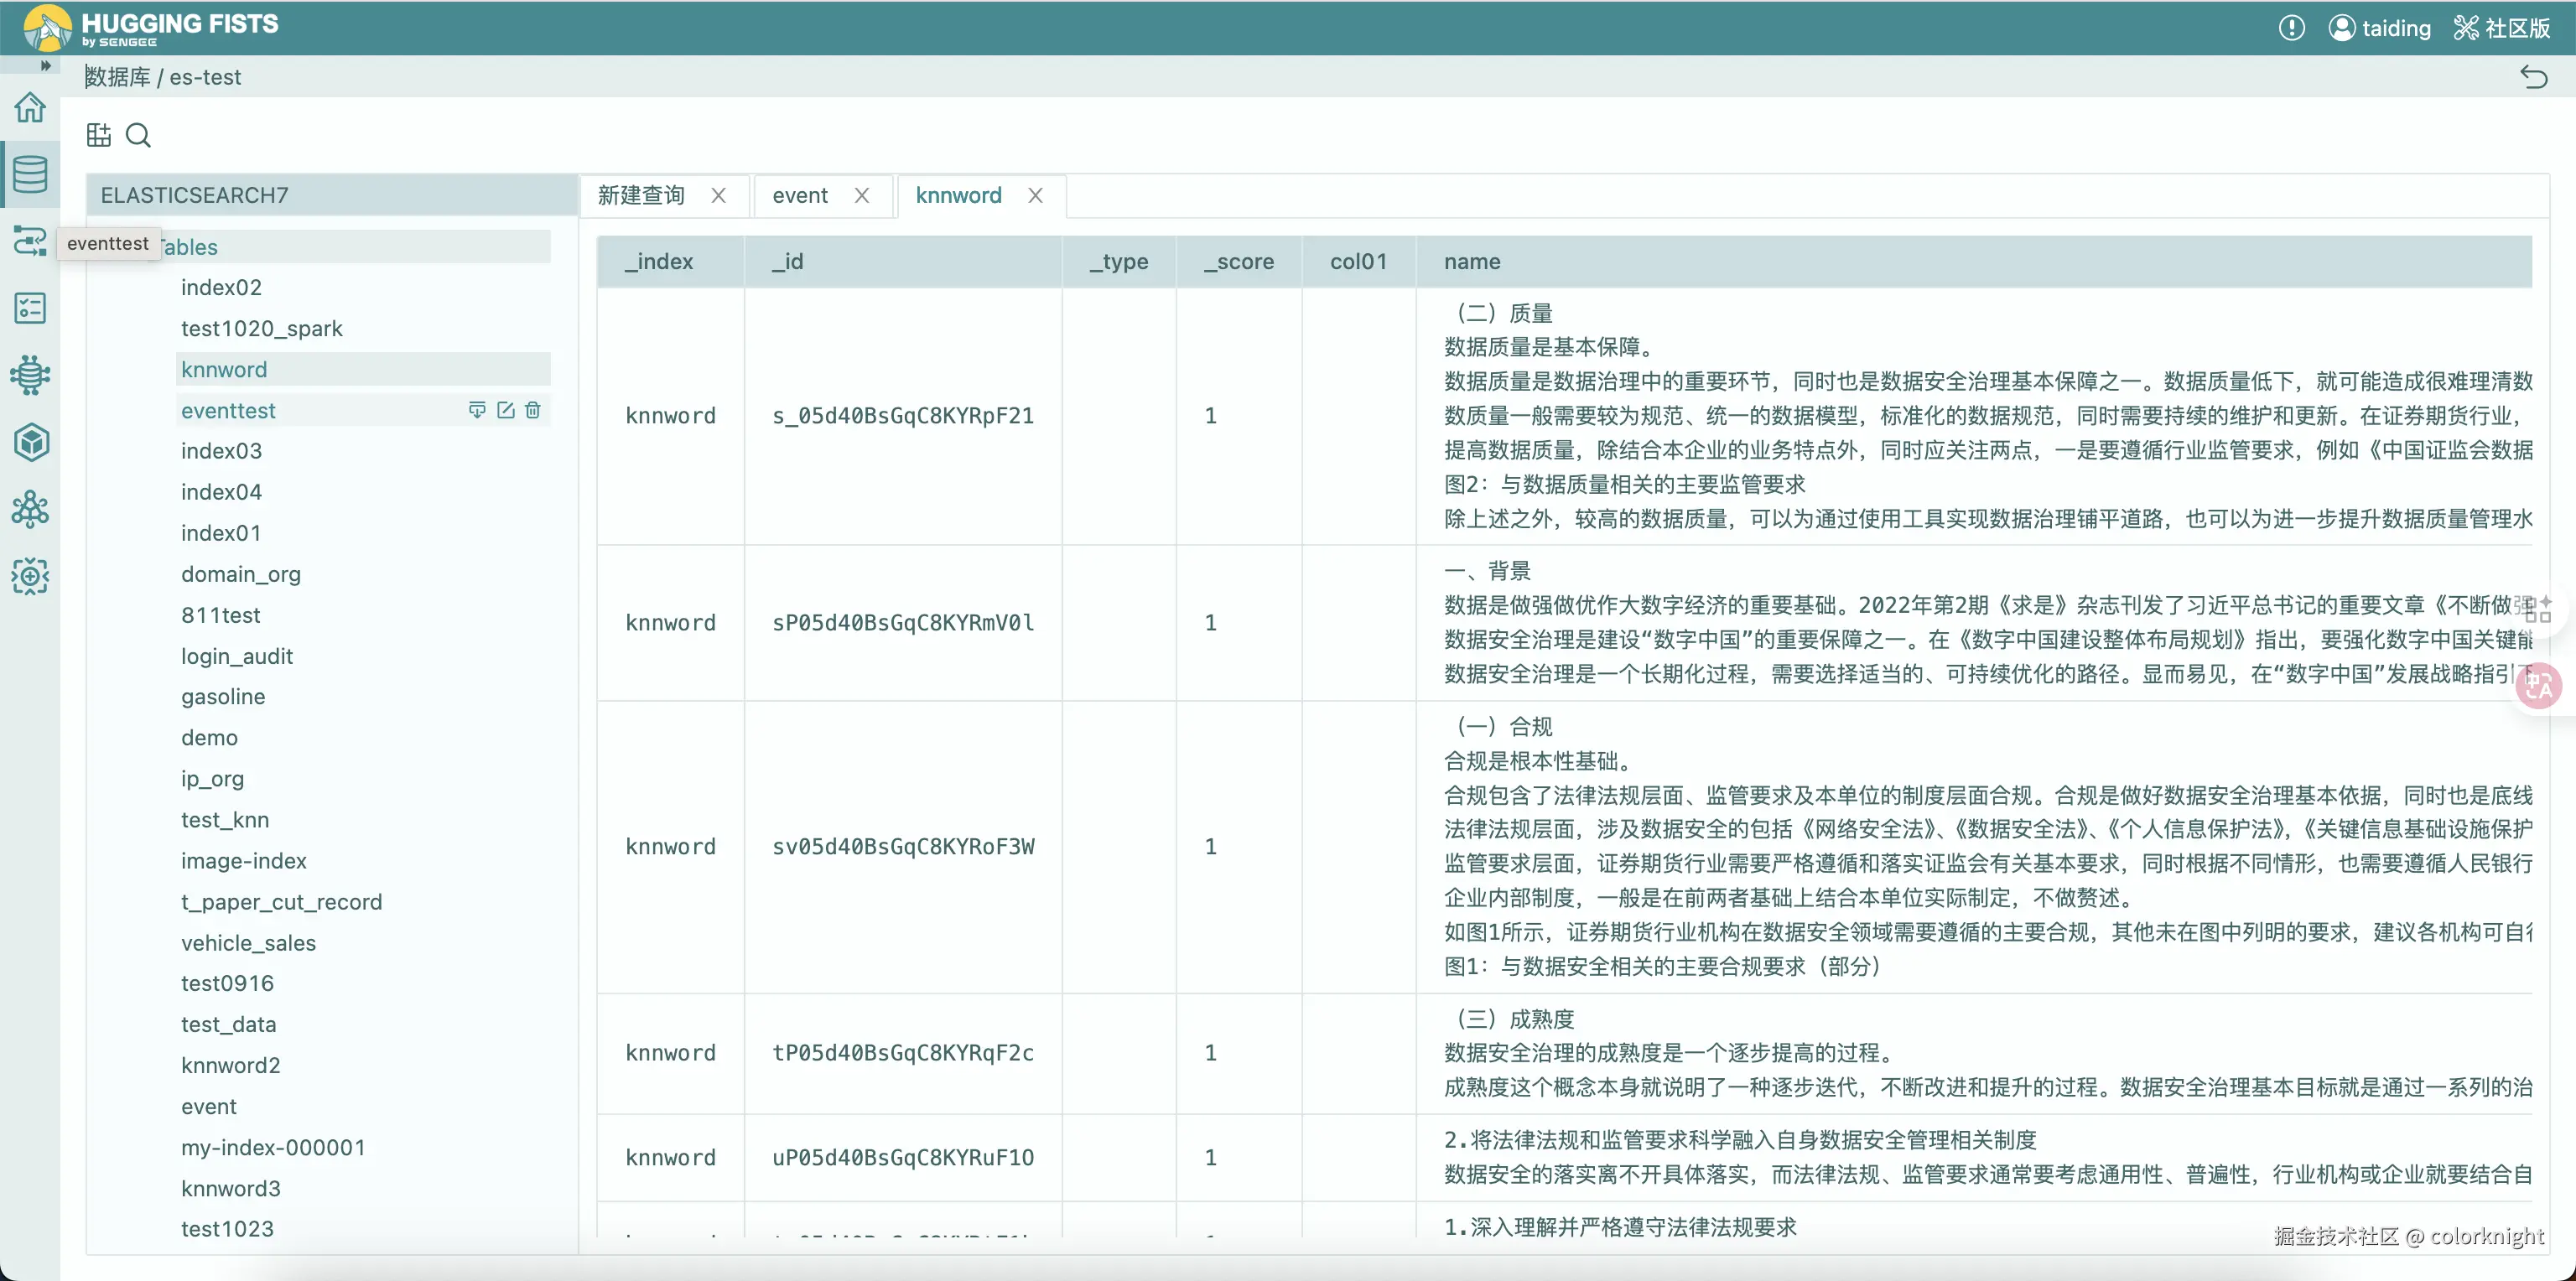Collapse the Tables tree node

tap(190, 247)
